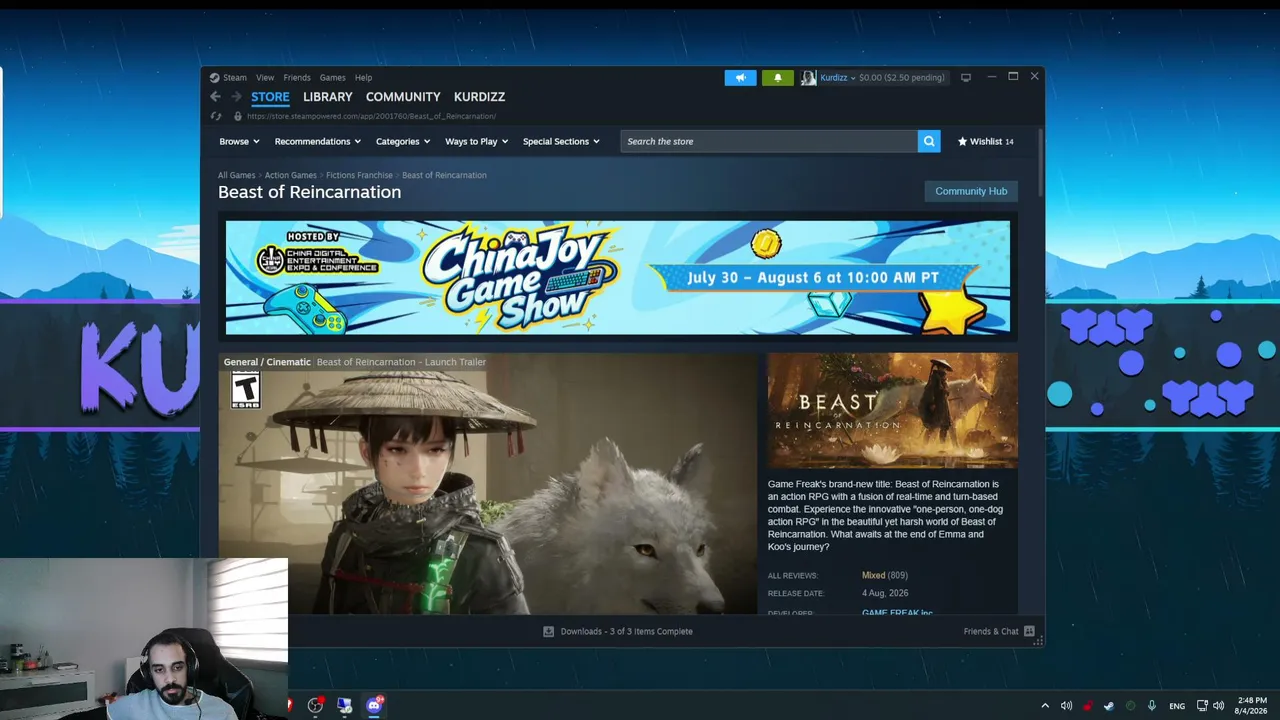
Task: Click the Steam page vertical scrollbar
Action: [1040, 164]
